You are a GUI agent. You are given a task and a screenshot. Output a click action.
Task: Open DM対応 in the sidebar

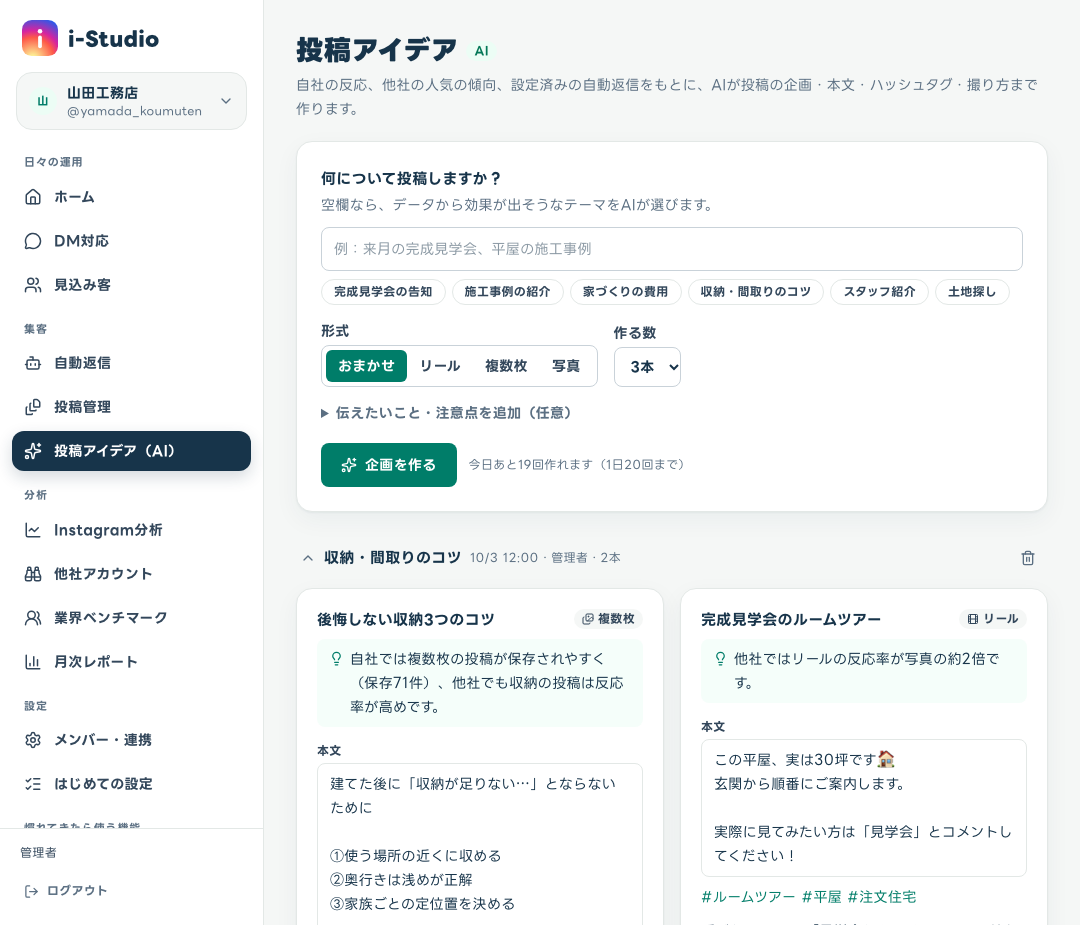(x=132, y=241)
